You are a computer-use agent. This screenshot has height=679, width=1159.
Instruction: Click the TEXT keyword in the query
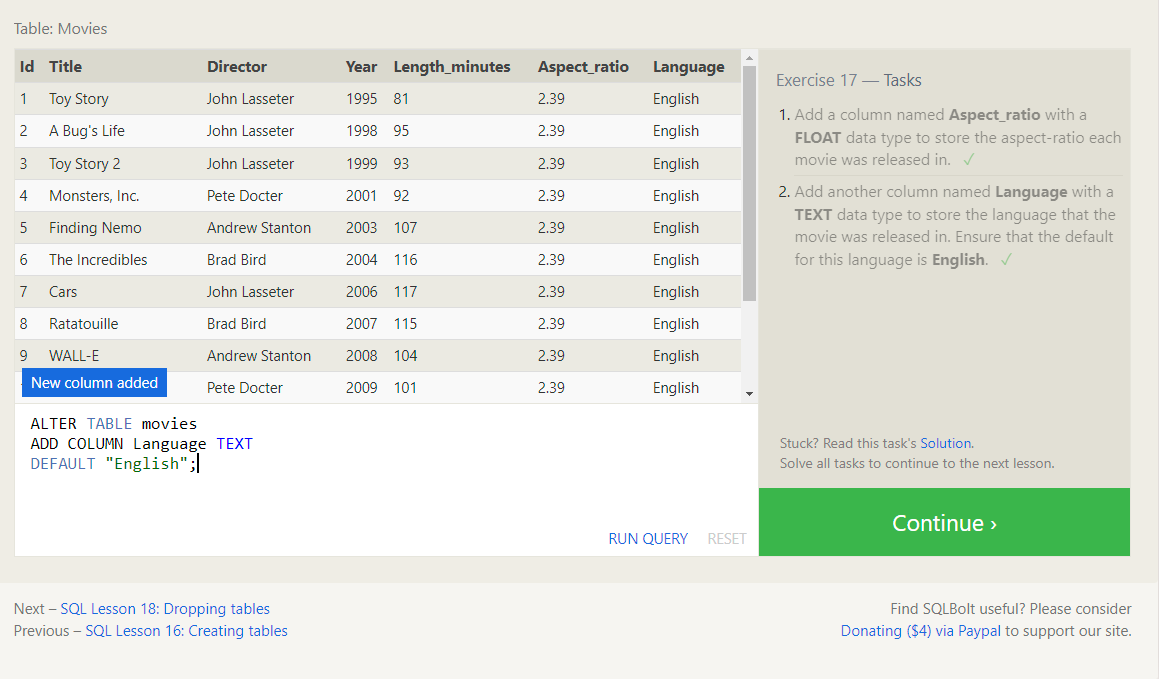(x=234, y=444)
